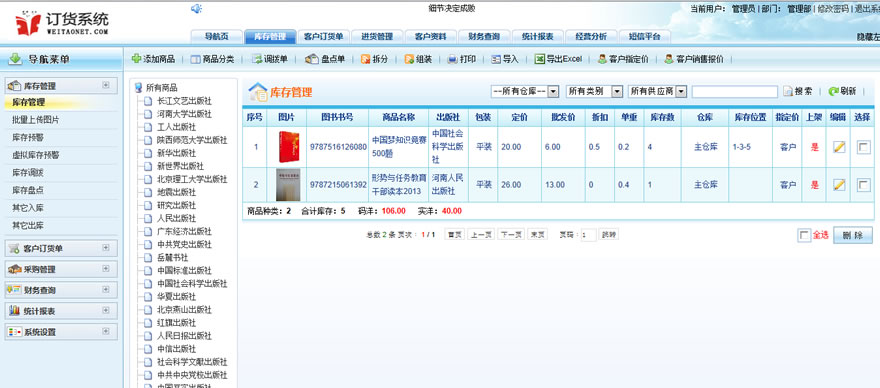This screenshot has height=388, width=880.
Task: Click the 删除 button
Action: (x=852, y=235)
